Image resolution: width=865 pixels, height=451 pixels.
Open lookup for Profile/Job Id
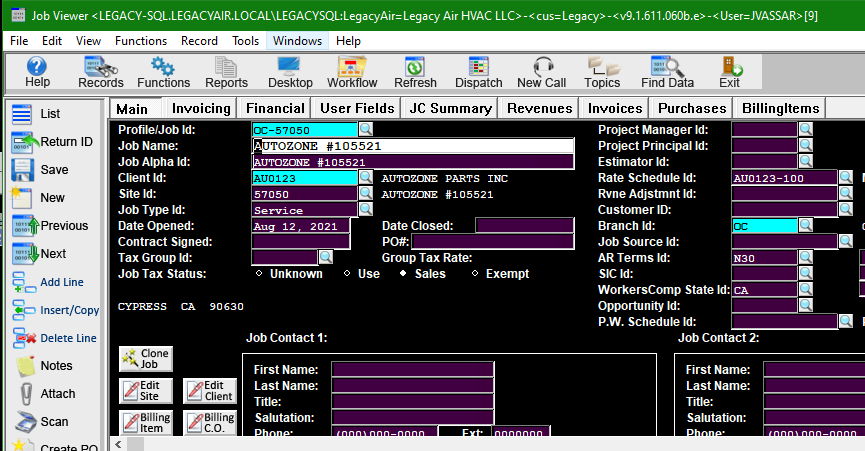[366, 129]
